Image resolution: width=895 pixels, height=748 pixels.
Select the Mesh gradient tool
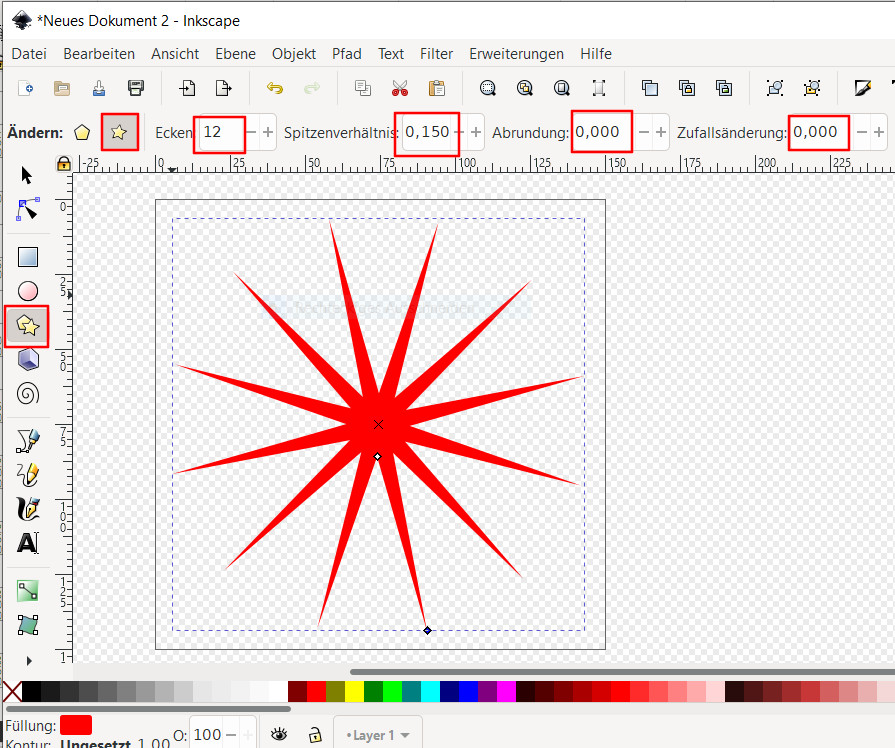(27, 625)
